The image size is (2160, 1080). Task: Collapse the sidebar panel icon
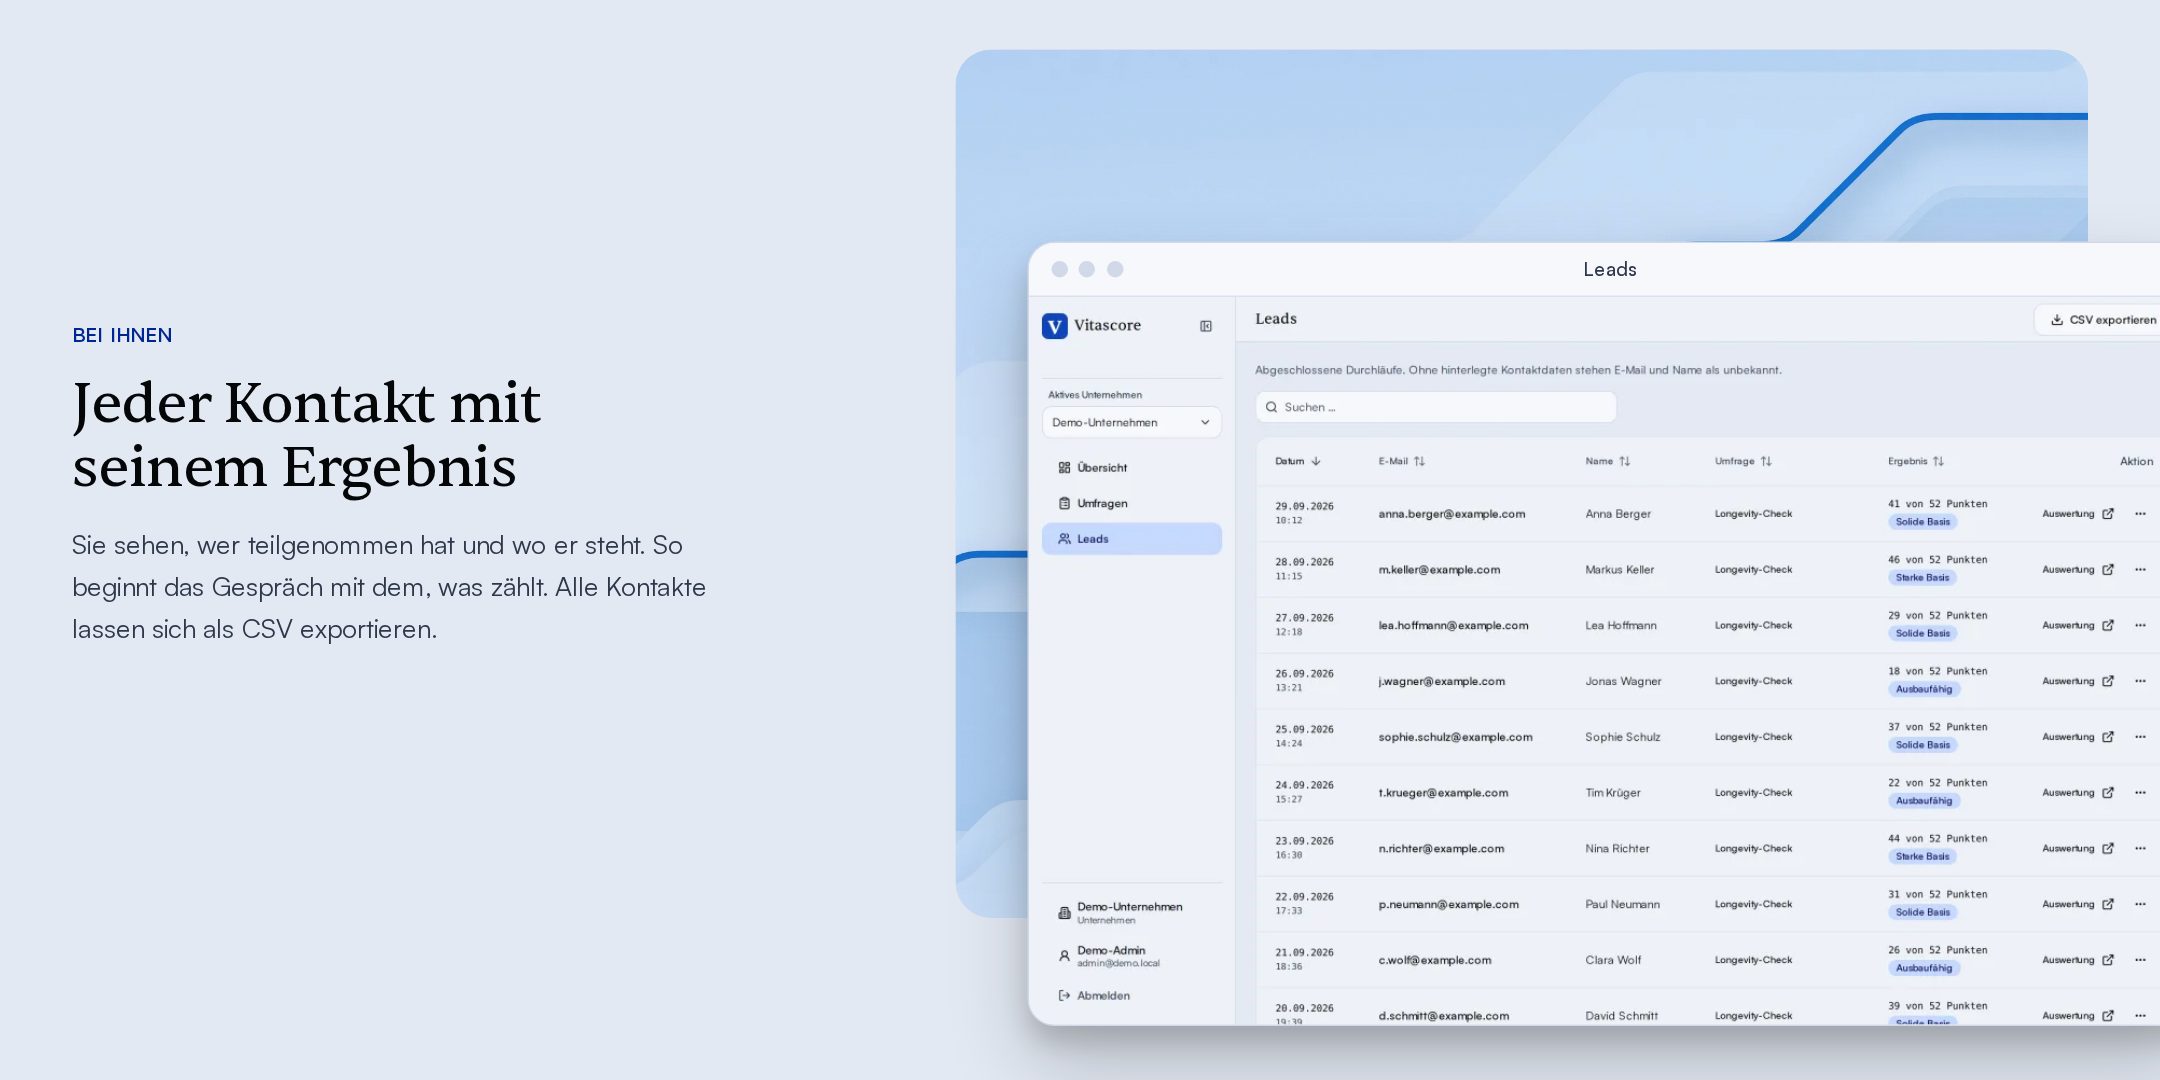(1206, 326)
